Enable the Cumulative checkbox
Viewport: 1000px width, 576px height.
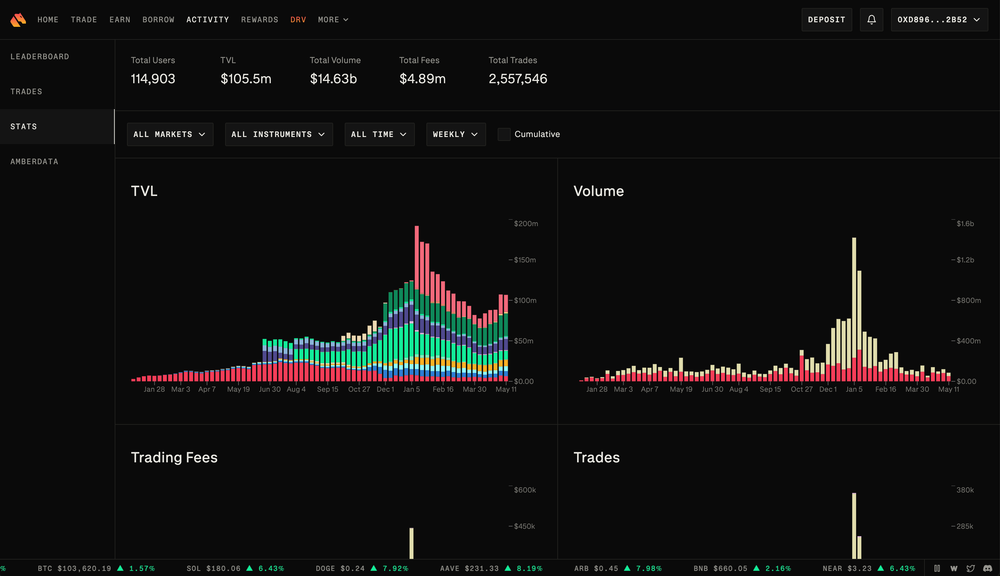coord(504,134)
